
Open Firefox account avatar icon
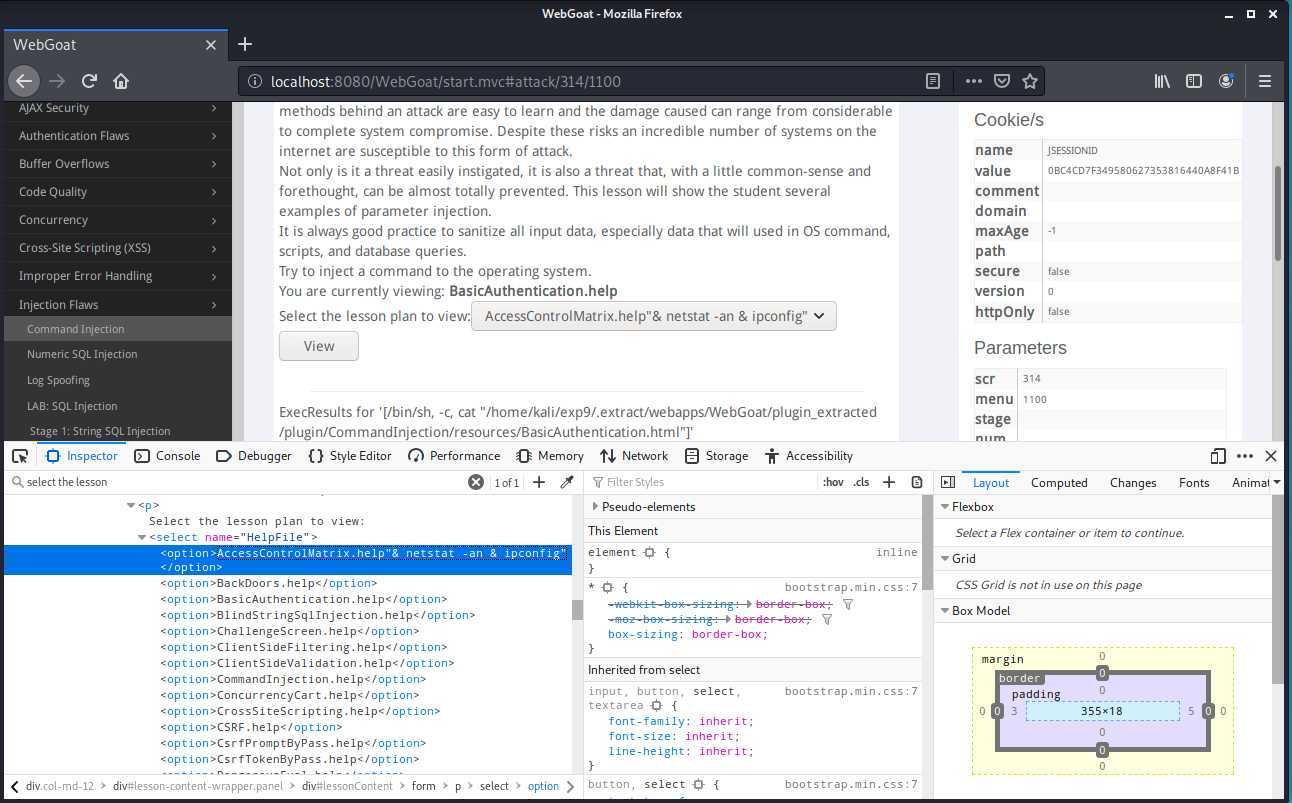[1226, 81]
